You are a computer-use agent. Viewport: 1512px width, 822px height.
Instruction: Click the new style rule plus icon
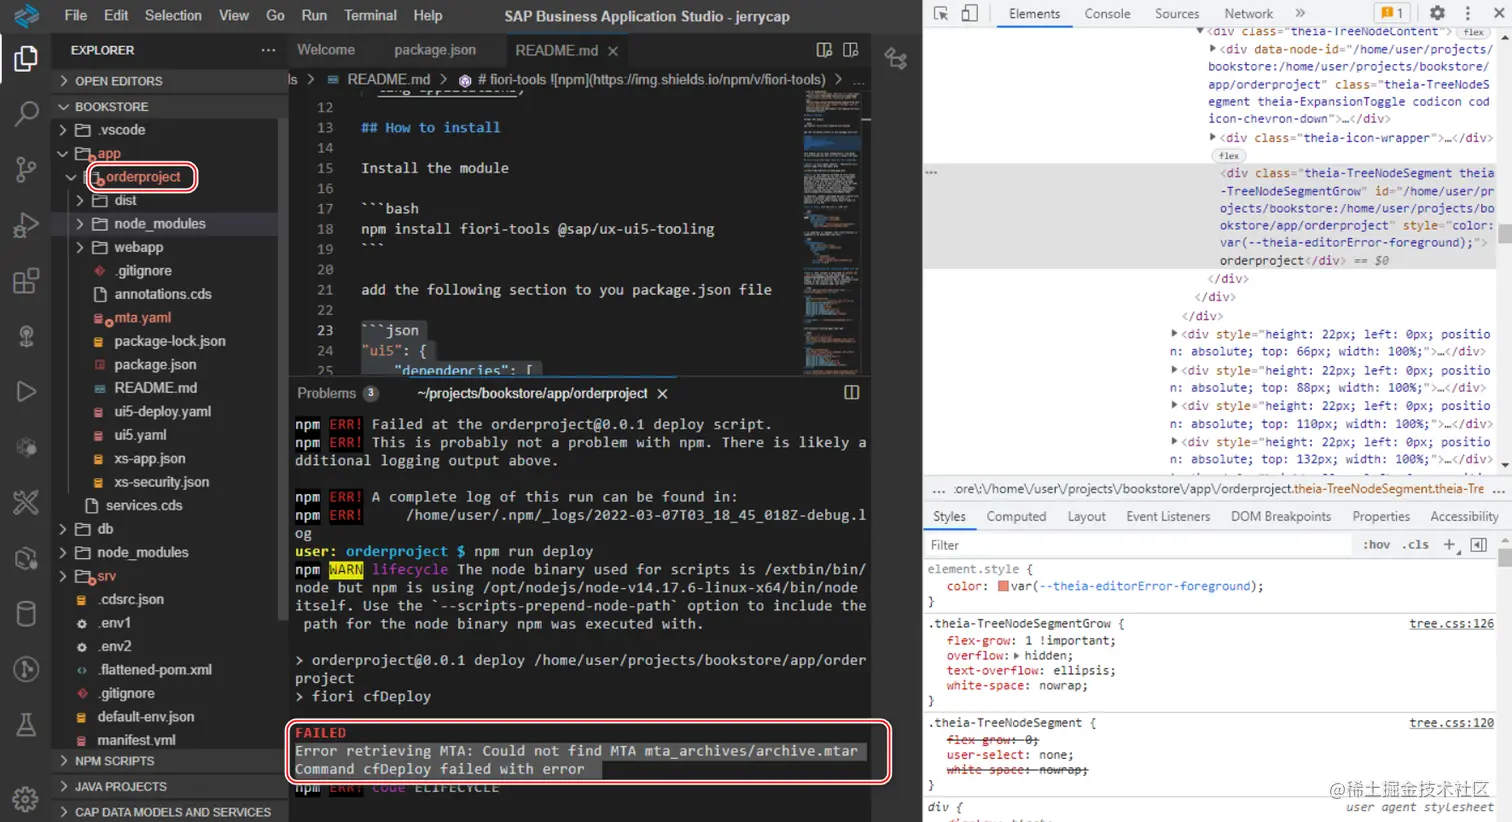(1450, 545)
